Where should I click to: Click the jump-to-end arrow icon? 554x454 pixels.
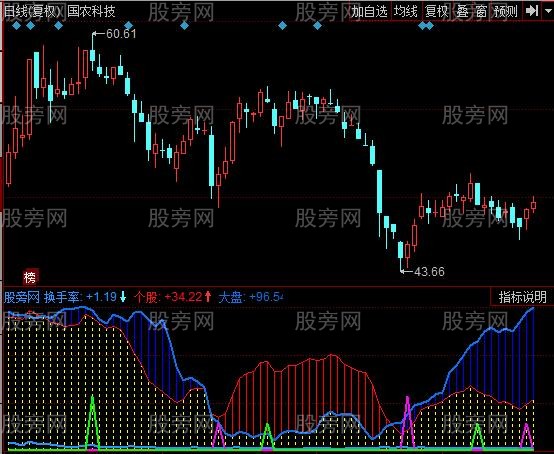coord(531,11)
